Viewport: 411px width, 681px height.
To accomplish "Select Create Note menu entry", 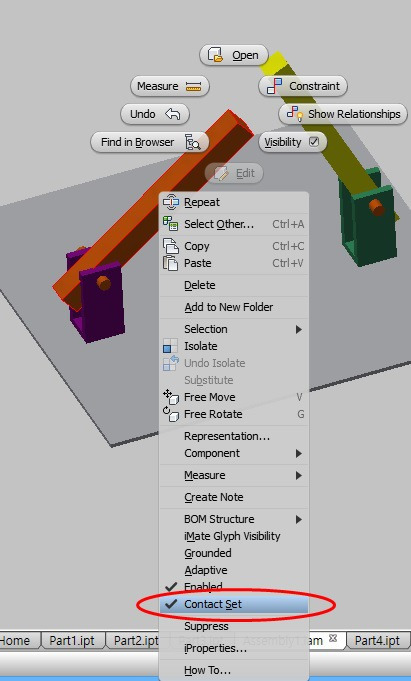I will 234,497.
